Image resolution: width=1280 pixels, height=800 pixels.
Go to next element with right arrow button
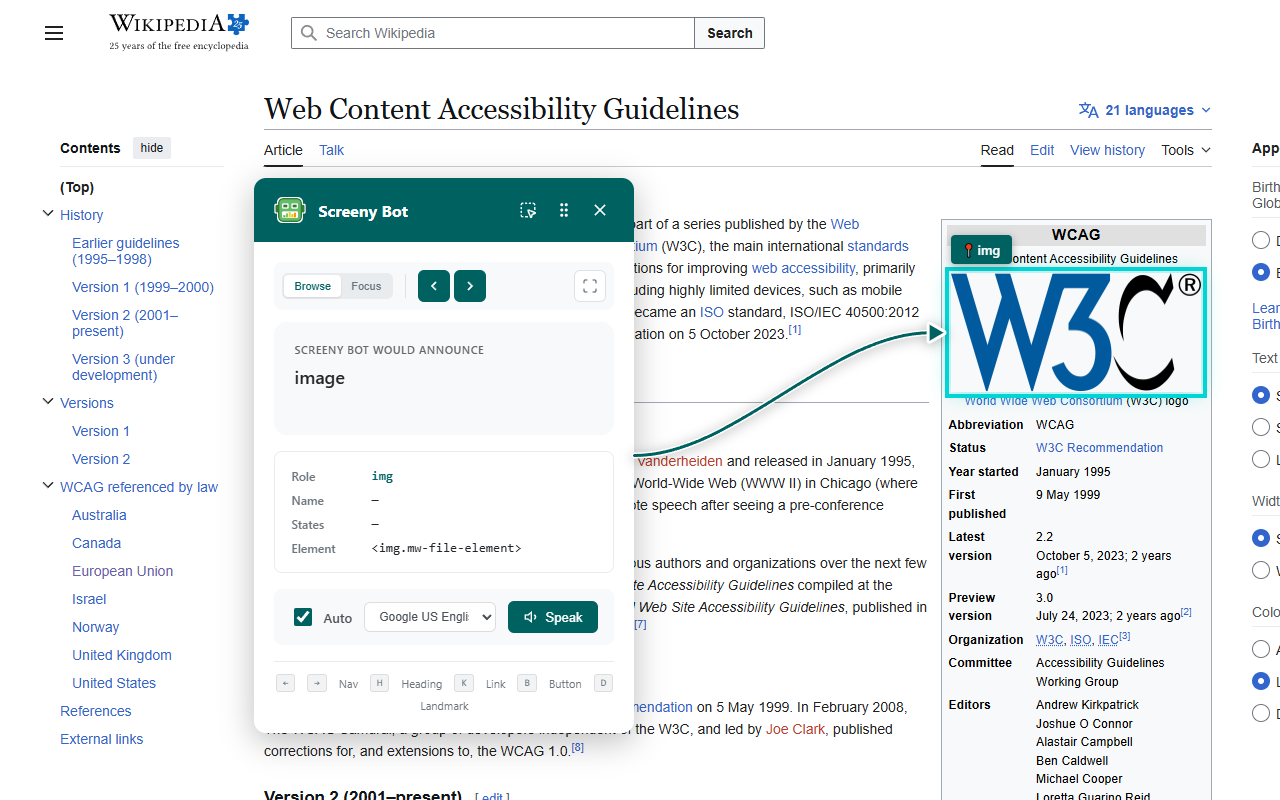click(470, 286)
